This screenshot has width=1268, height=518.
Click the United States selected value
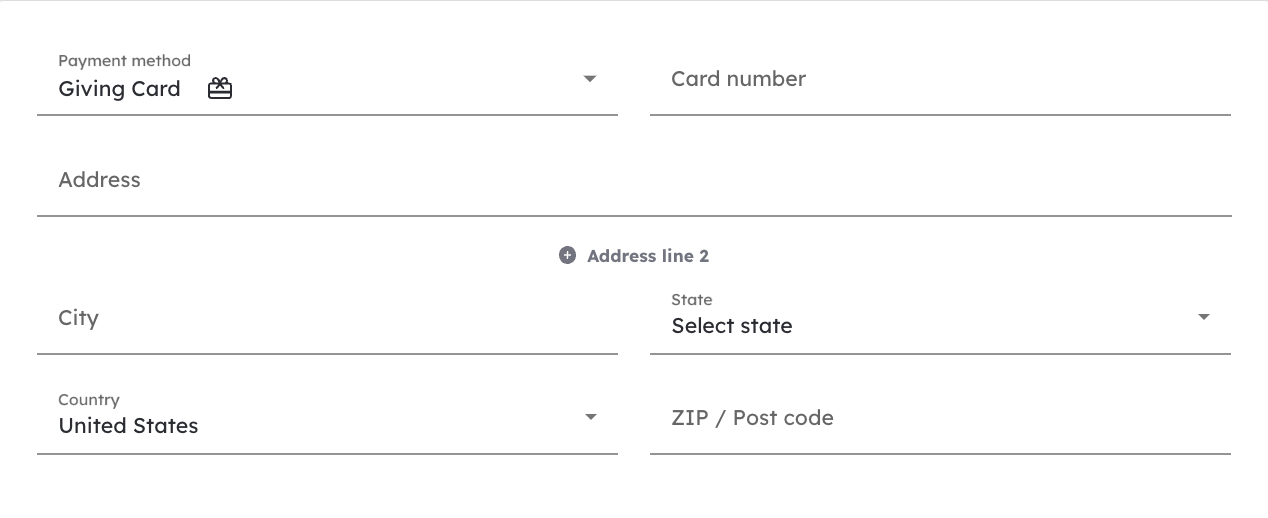[x=129, y=426]
